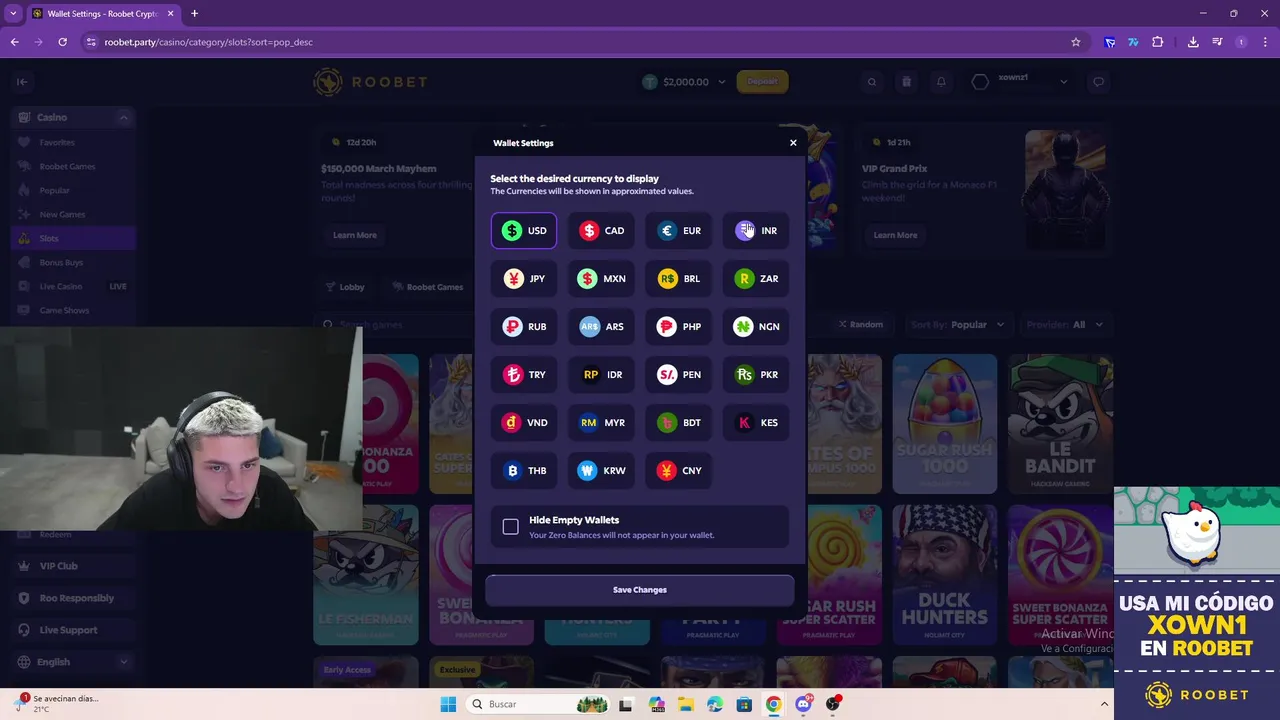Open the Sort By Popular dropdown
Image resolution: width=1280 pixels, height=720 pixels.
pos(957,325)
